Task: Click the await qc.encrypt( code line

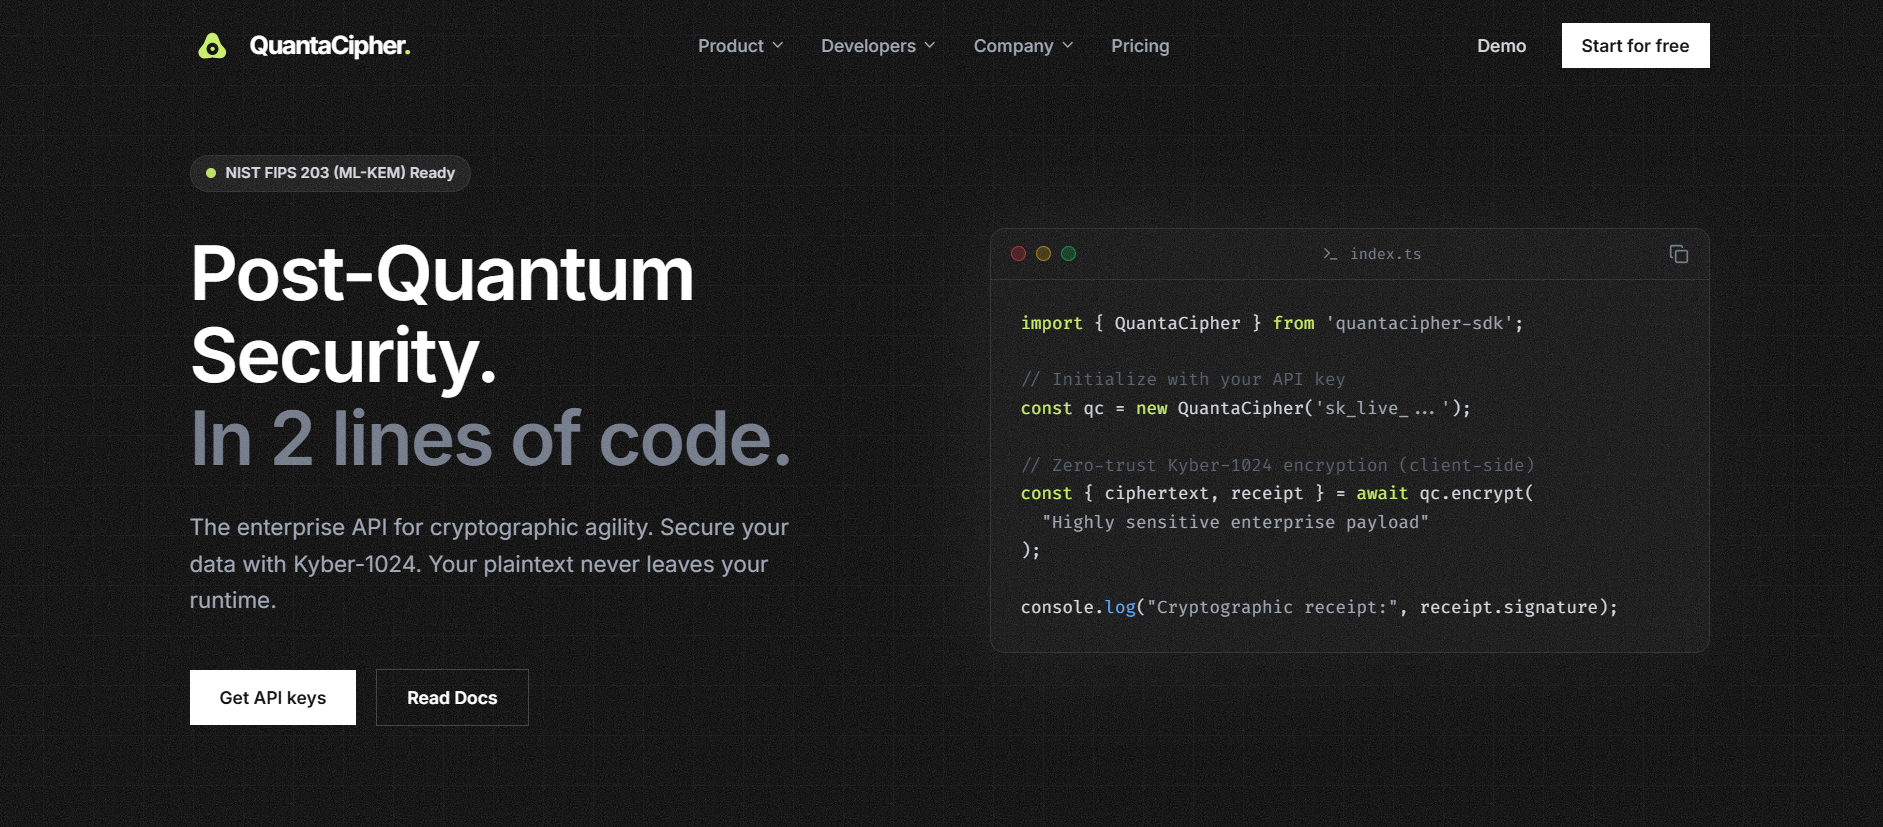Action: 1277,493
